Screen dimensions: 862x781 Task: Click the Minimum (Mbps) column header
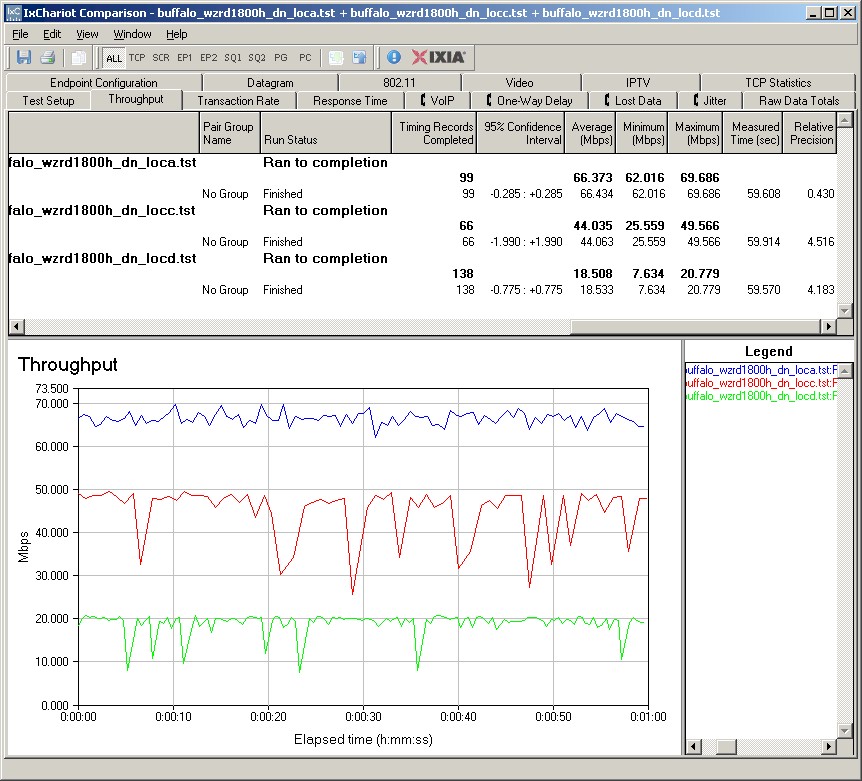pyautogui.click(x=642, y=132)
